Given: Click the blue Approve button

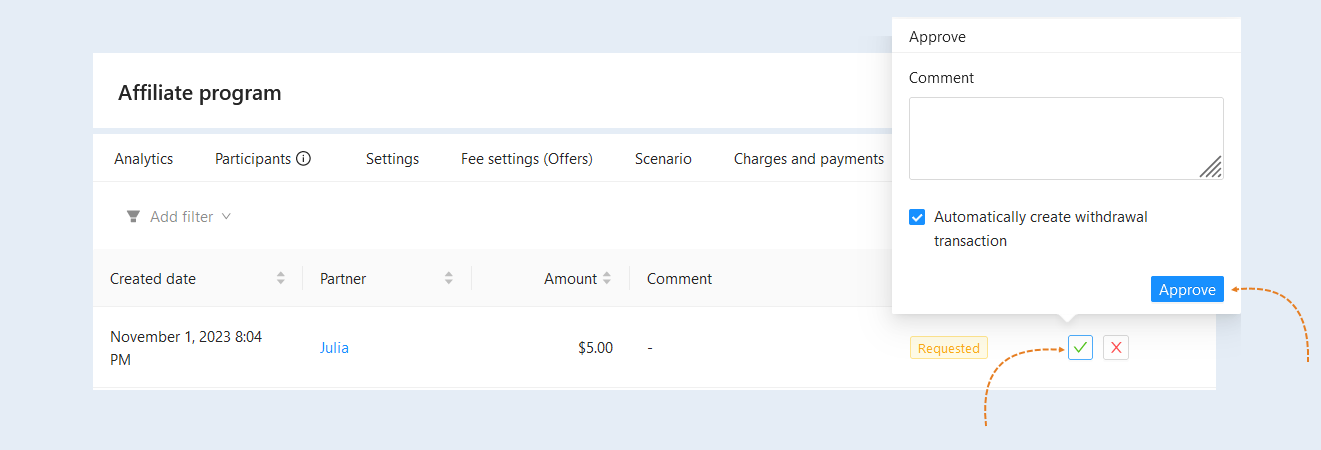Looking at the screenshot, I should tap(1187, 289).
